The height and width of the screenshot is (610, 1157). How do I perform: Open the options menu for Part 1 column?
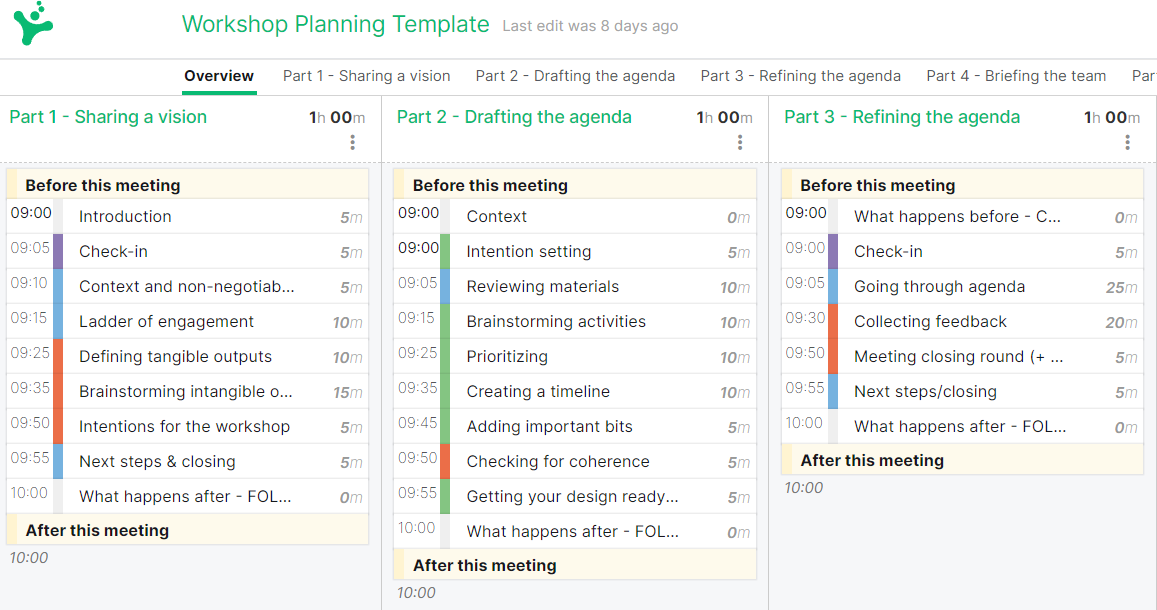352,142
